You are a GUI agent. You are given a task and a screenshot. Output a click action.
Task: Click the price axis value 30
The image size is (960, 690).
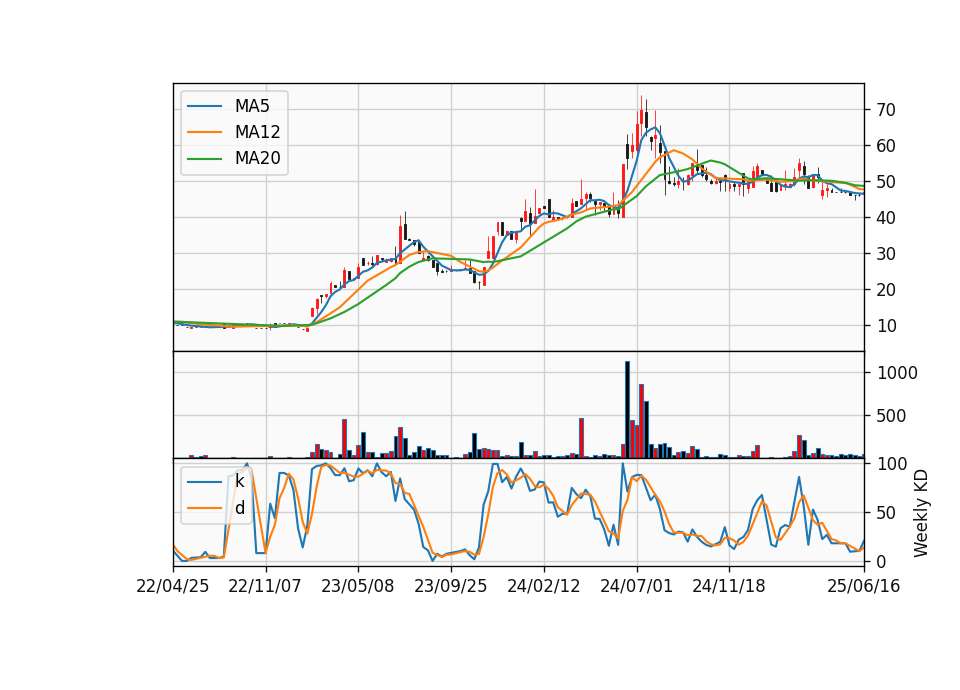coord(886,254)
